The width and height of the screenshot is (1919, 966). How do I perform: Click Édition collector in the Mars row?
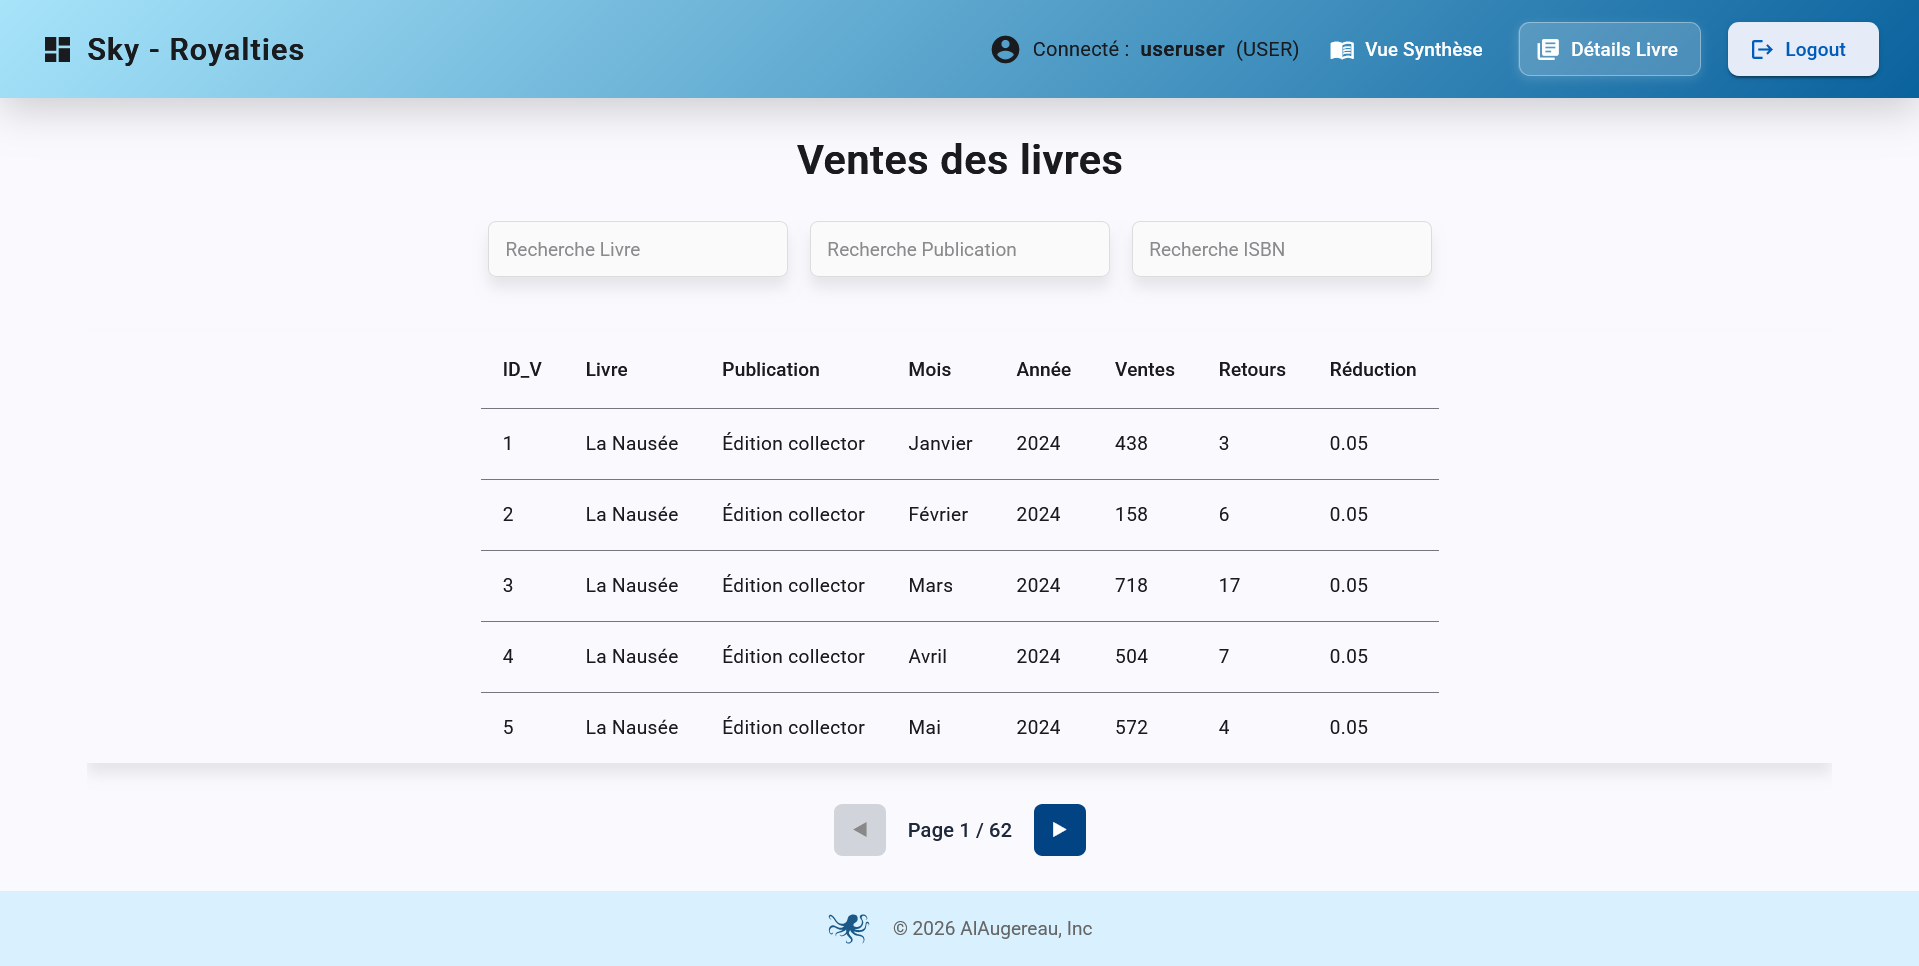(x=794, y=586)
